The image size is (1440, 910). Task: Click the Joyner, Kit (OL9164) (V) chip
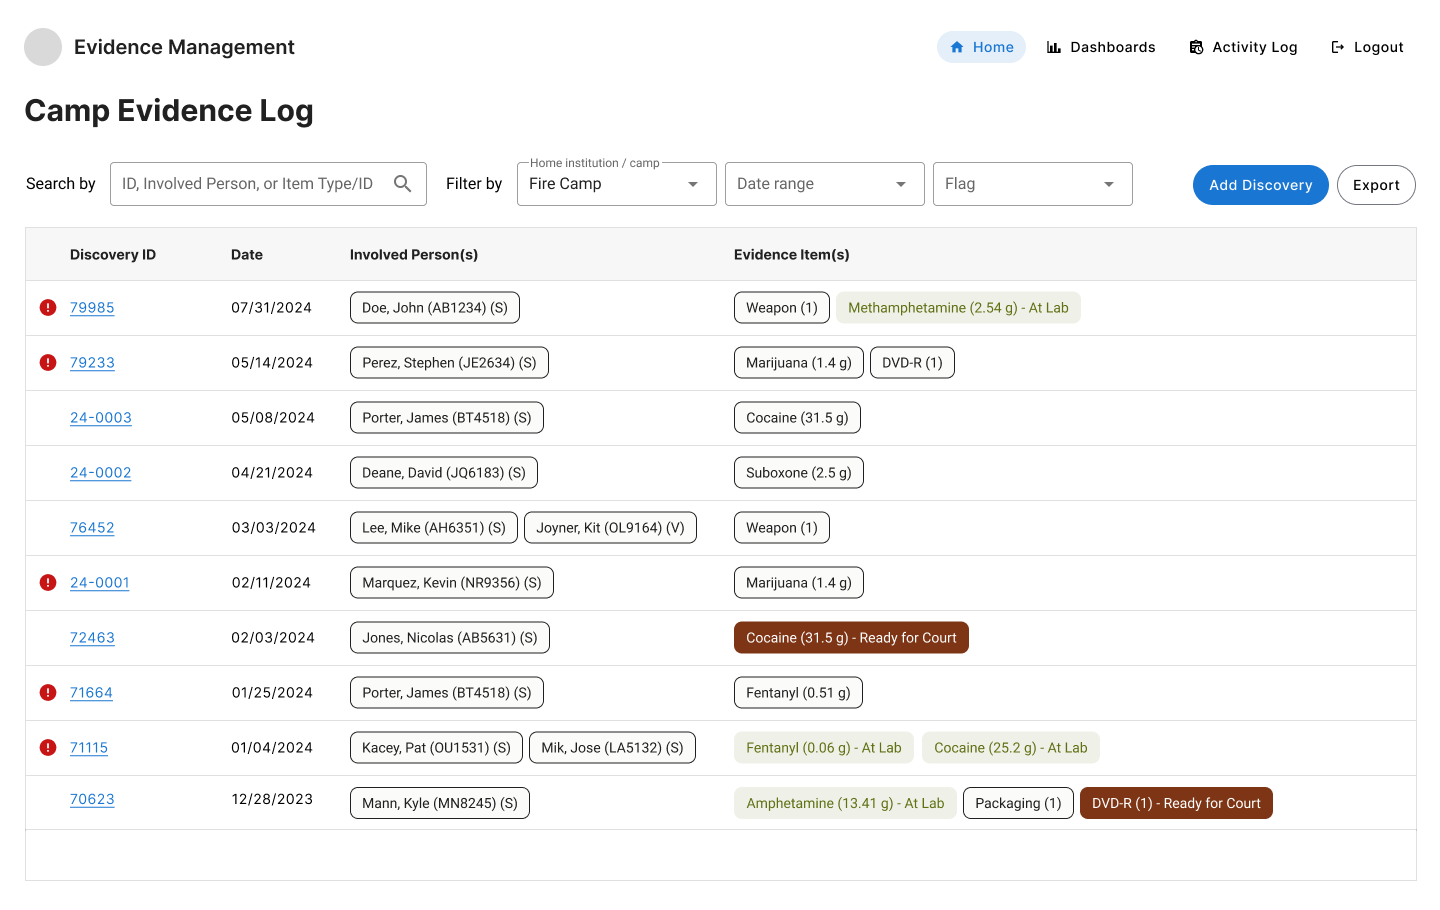(x=610, y=528)
